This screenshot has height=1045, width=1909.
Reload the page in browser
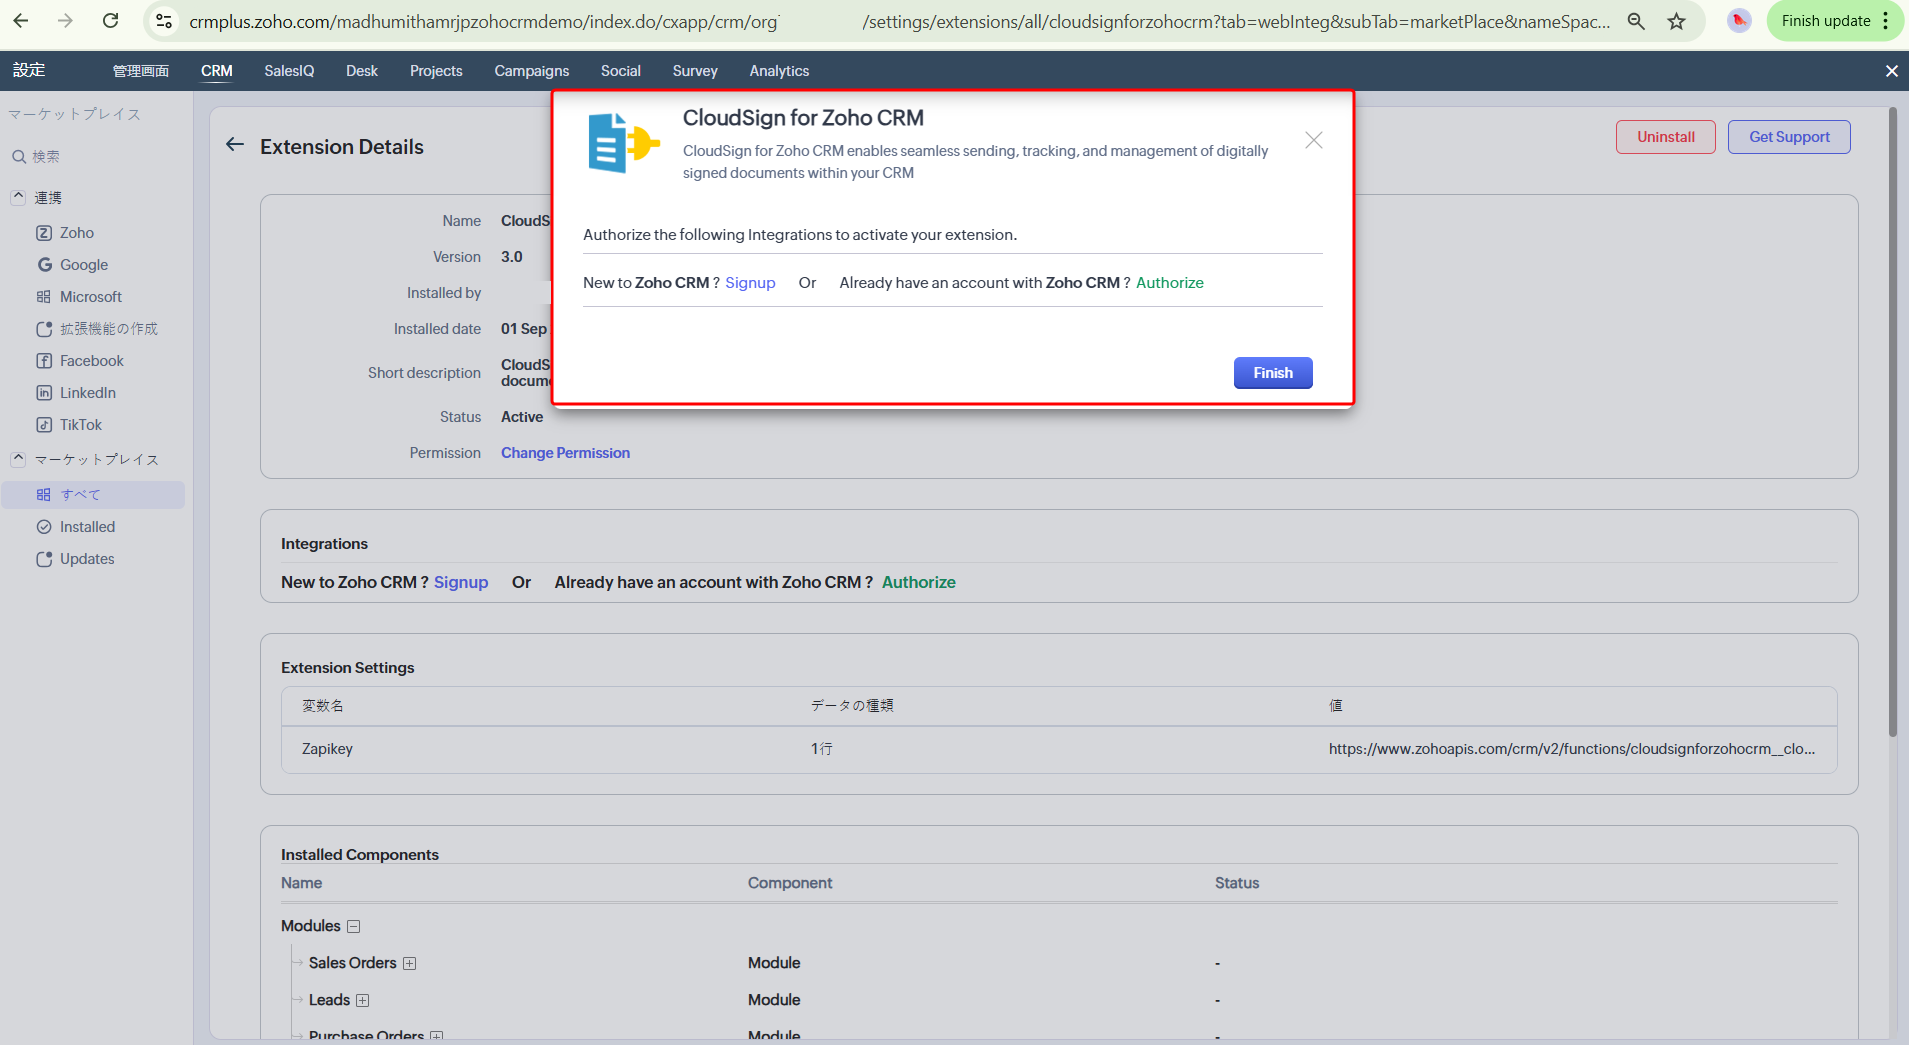pos(111,21)
